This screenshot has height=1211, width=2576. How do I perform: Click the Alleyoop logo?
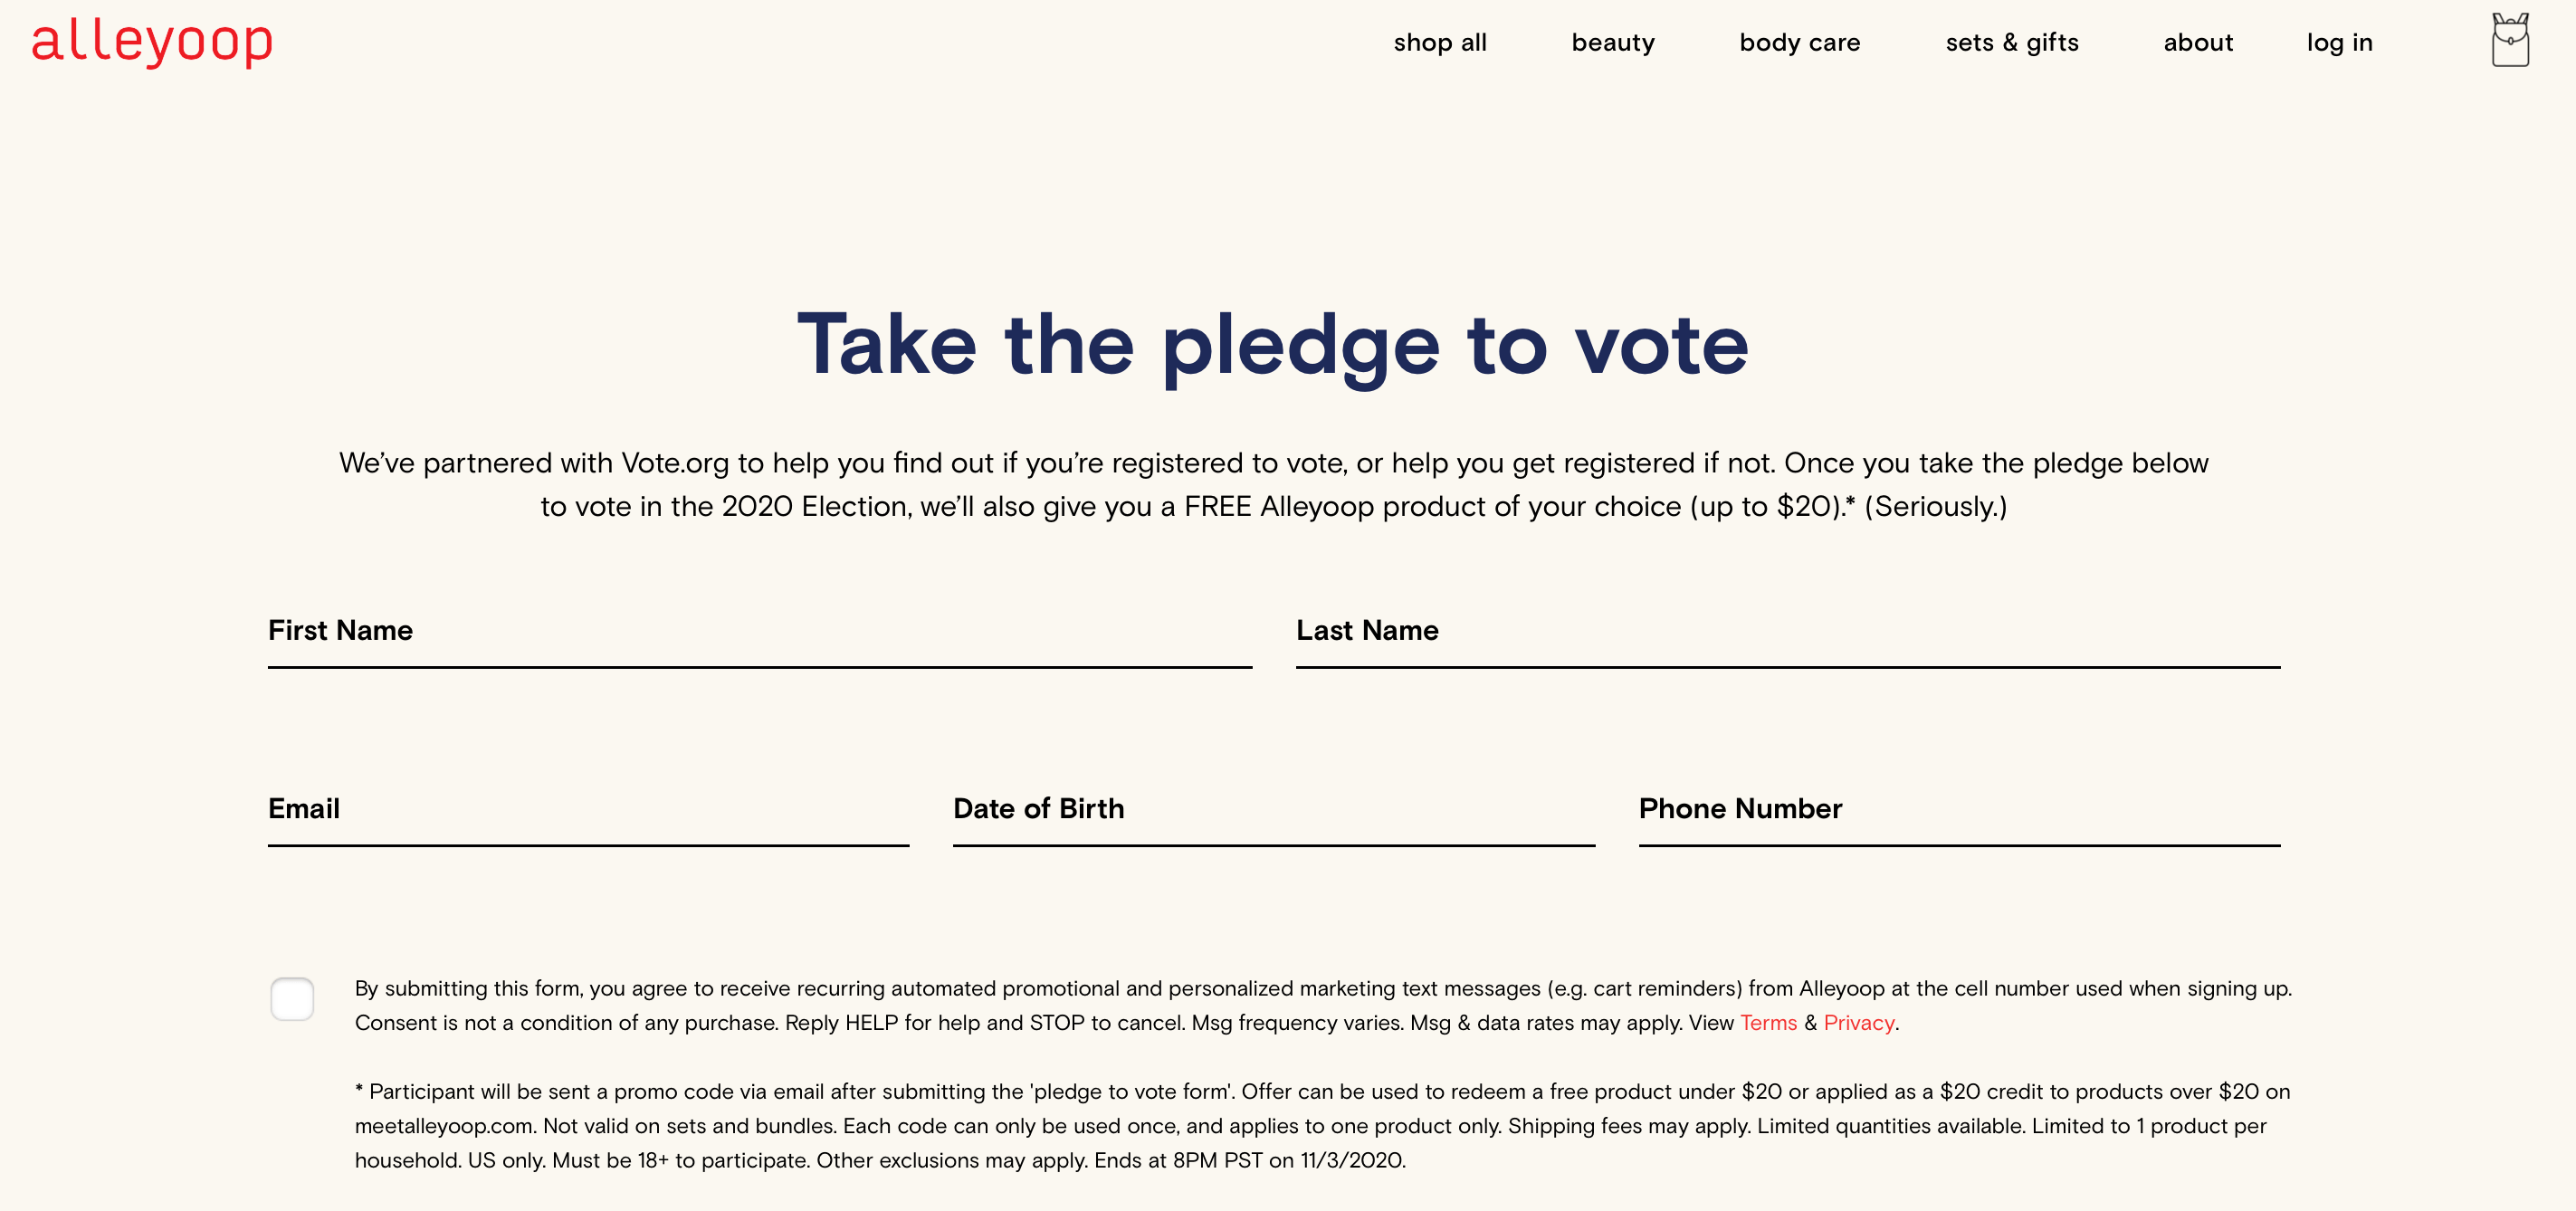[151, 42]
